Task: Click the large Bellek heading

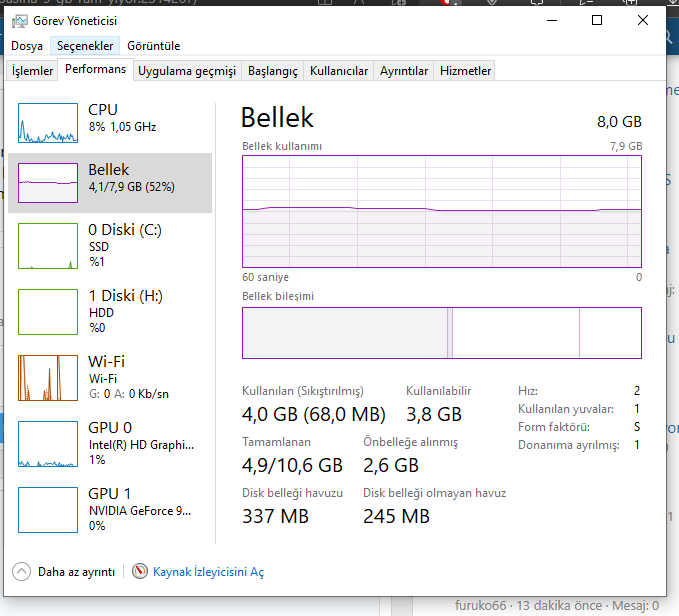Action: coord(277,117)
